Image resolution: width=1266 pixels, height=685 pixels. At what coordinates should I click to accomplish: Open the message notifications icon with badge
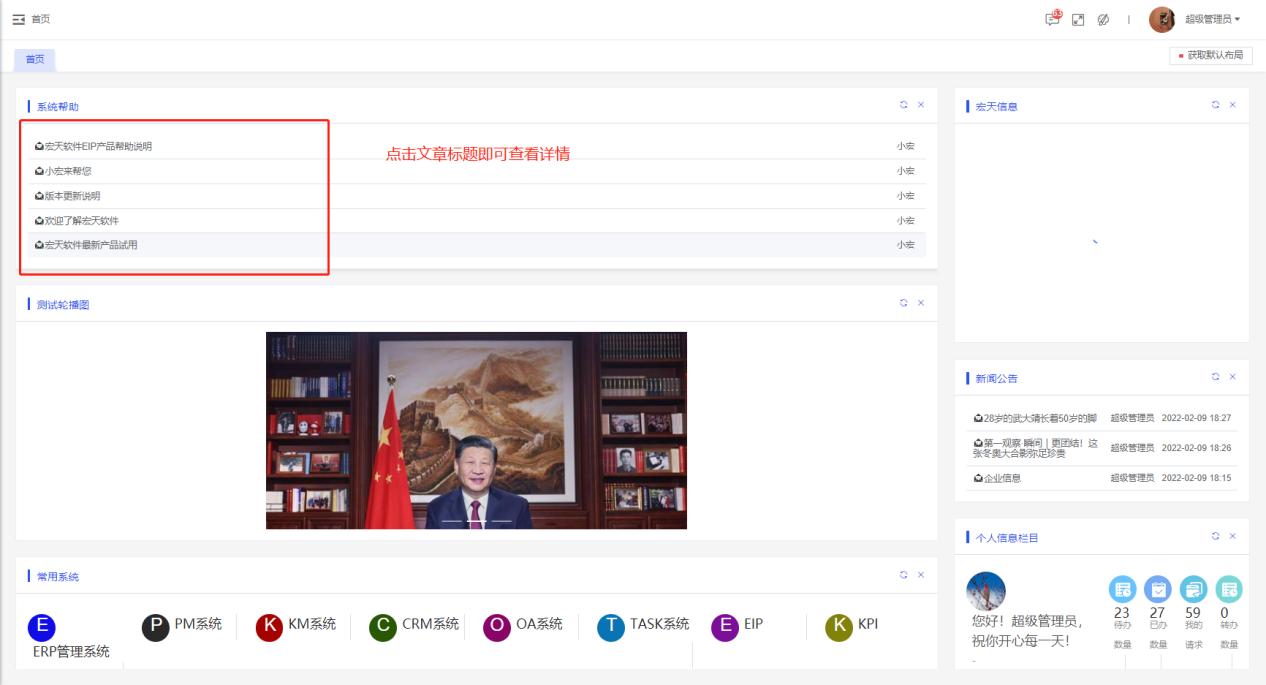click(1052, 19)
